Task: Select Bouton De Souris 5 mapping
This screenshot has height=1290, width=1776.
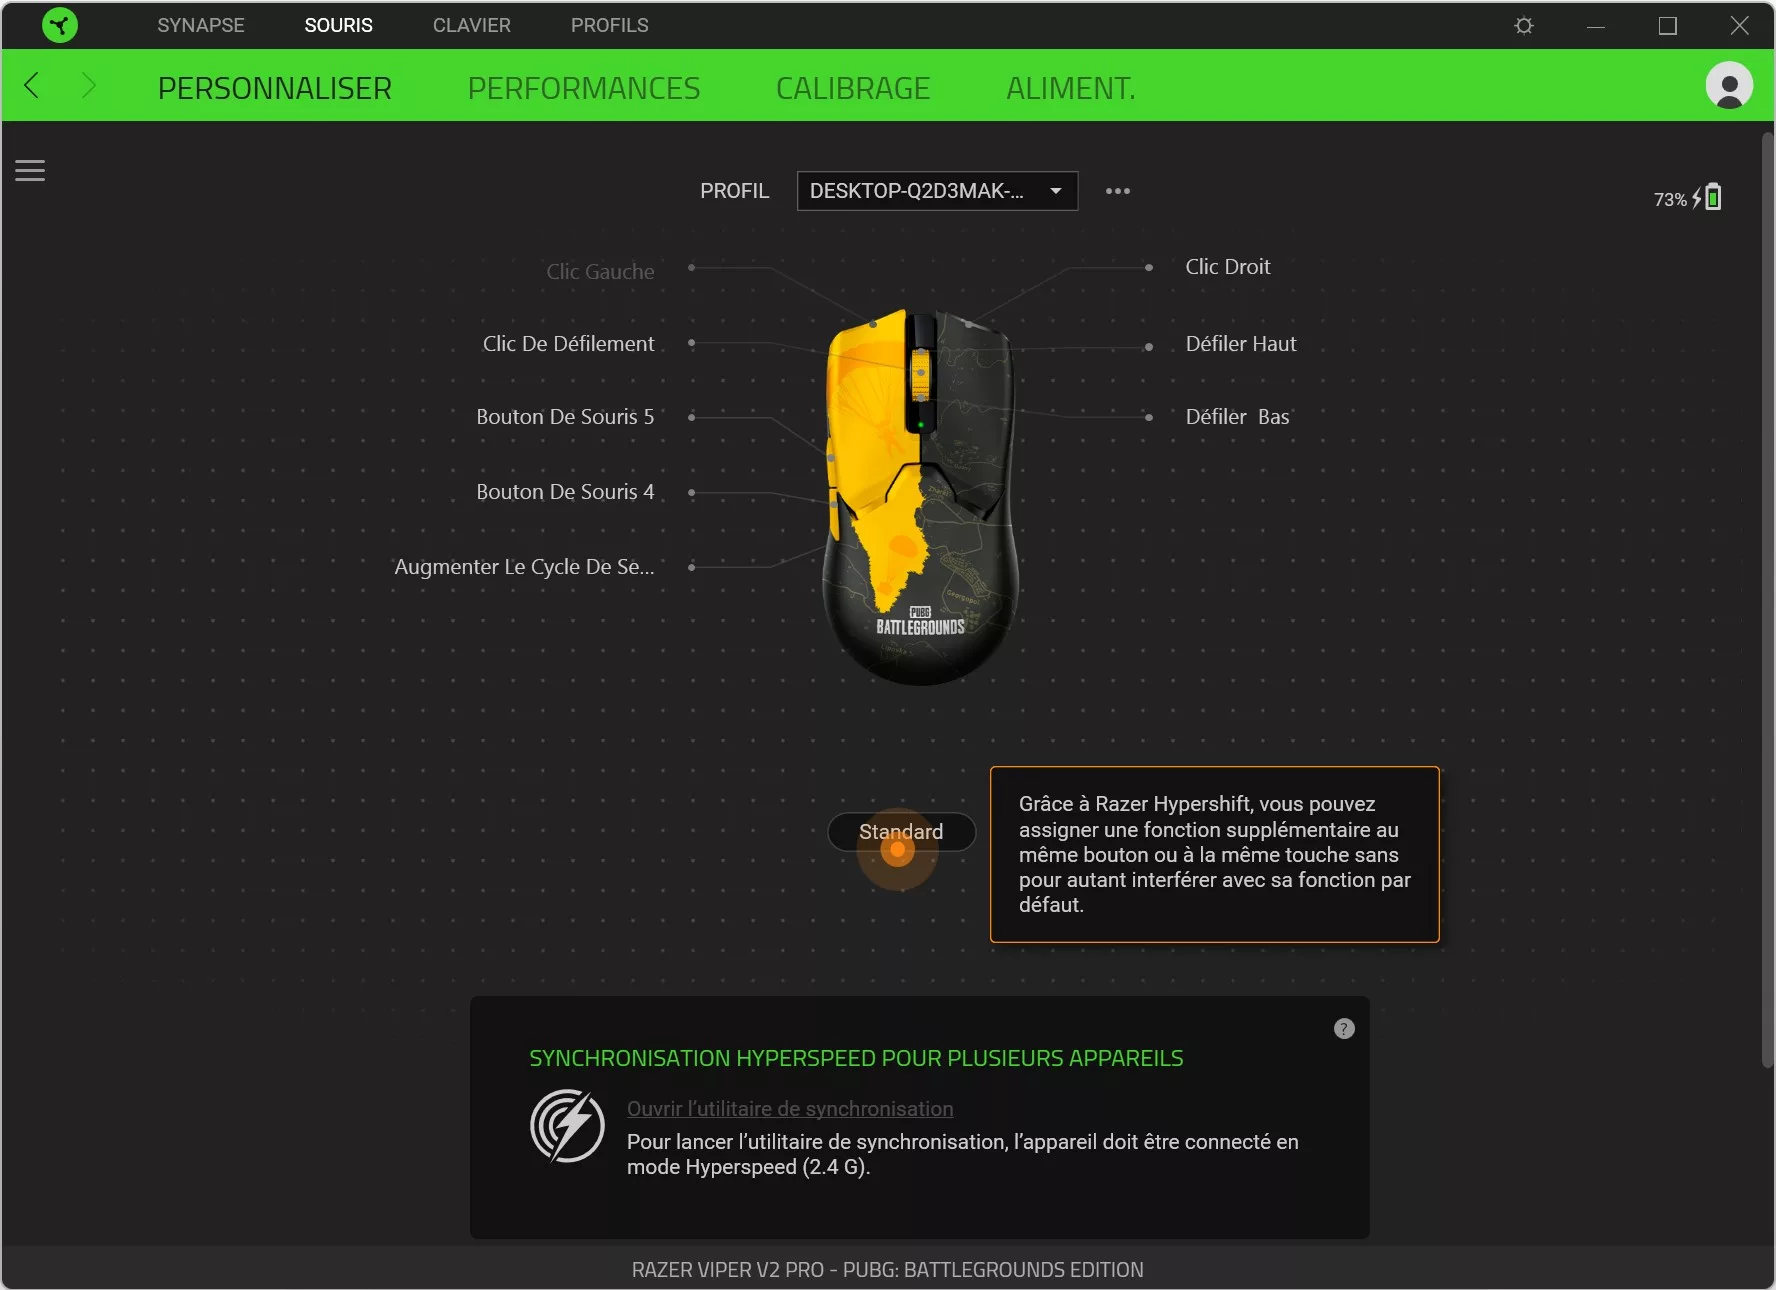Action: click(x=564, y=416)
